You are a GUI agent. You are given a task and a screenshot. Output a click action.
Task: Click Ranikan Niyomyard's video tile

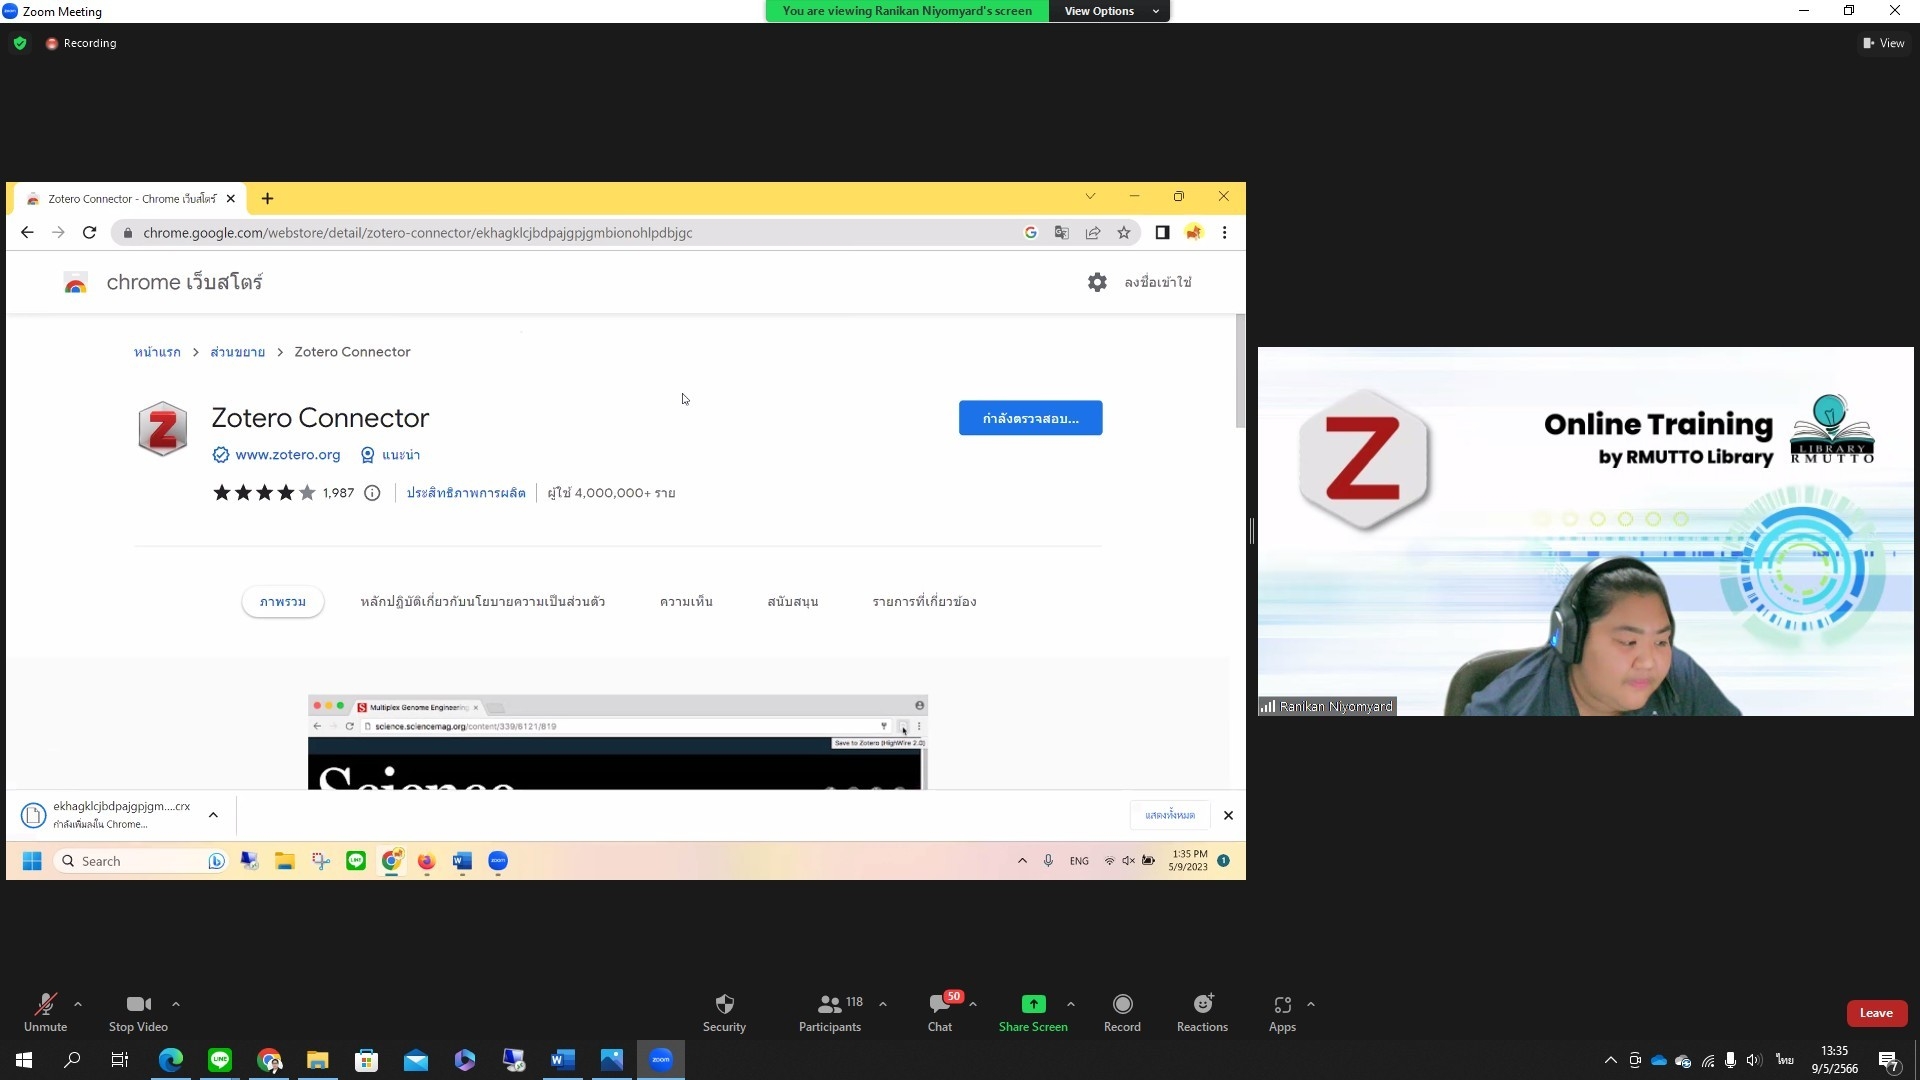click(x=1586, y=531)
